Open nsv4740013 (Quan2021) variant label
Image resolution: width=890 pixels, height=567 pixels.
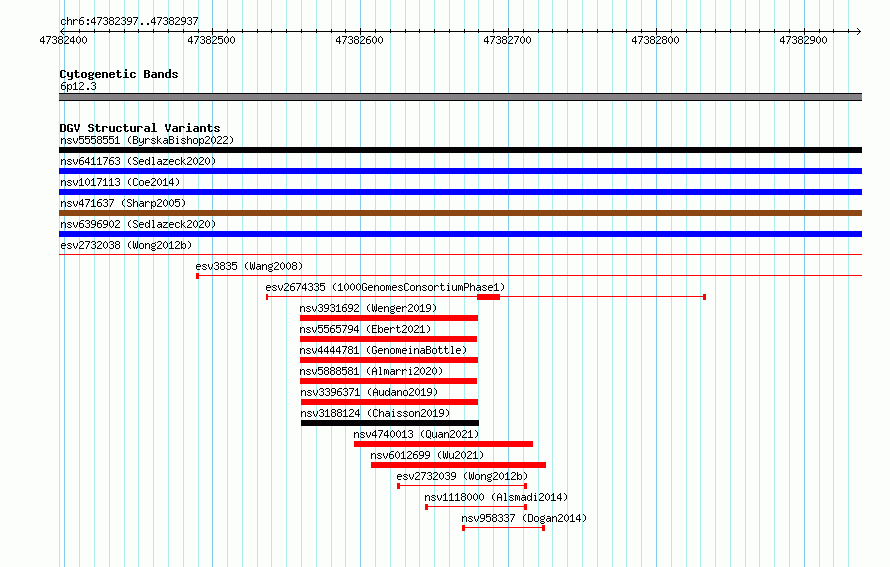(x=416, y=434)
